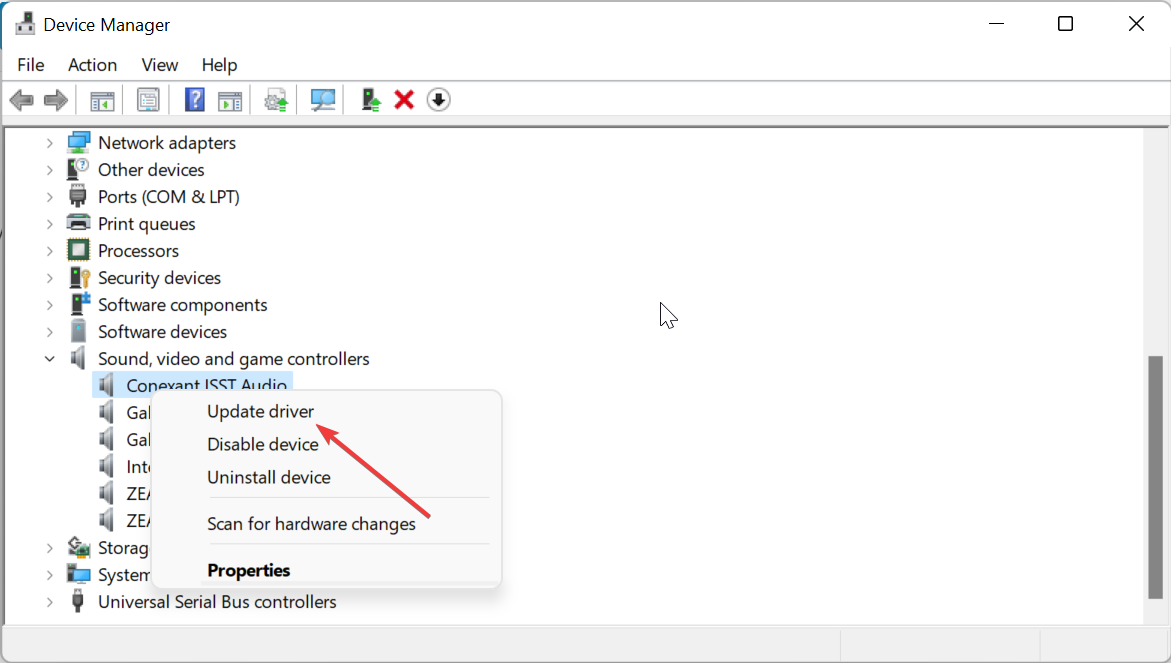Expand the Print queues node
This screenshot has width=1171, height=663.
point(49,224)
